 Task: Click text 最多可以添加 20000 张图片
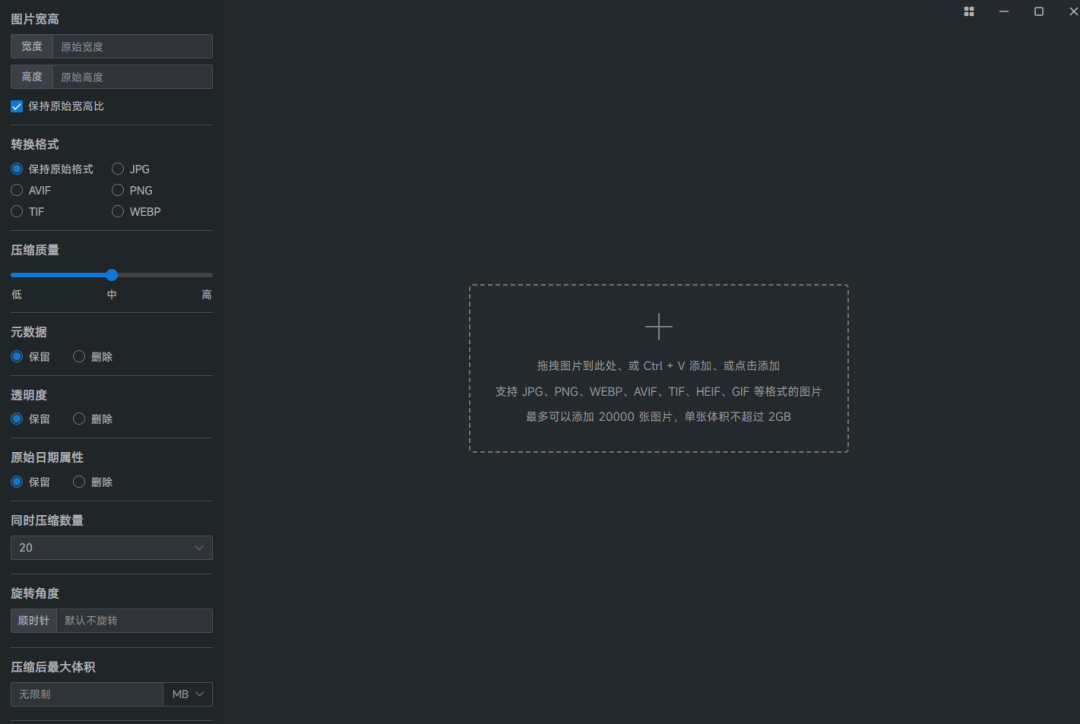pyautogui.click(x=599, y=417)
